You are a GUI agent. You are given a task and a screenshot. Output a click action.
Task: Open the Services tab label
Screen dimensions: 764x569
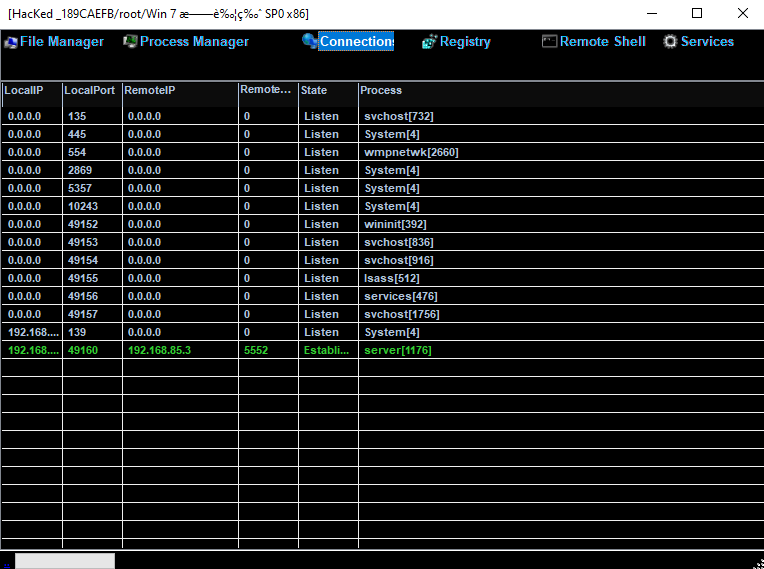707,42
